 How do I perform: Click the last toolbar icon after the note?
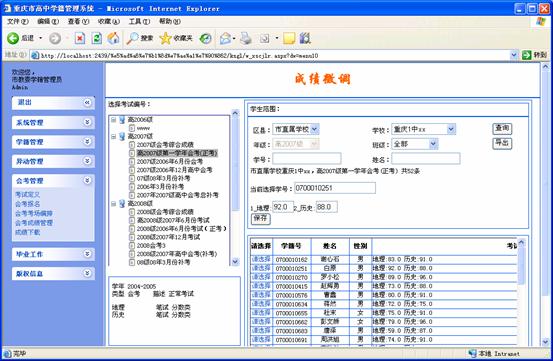305,38
